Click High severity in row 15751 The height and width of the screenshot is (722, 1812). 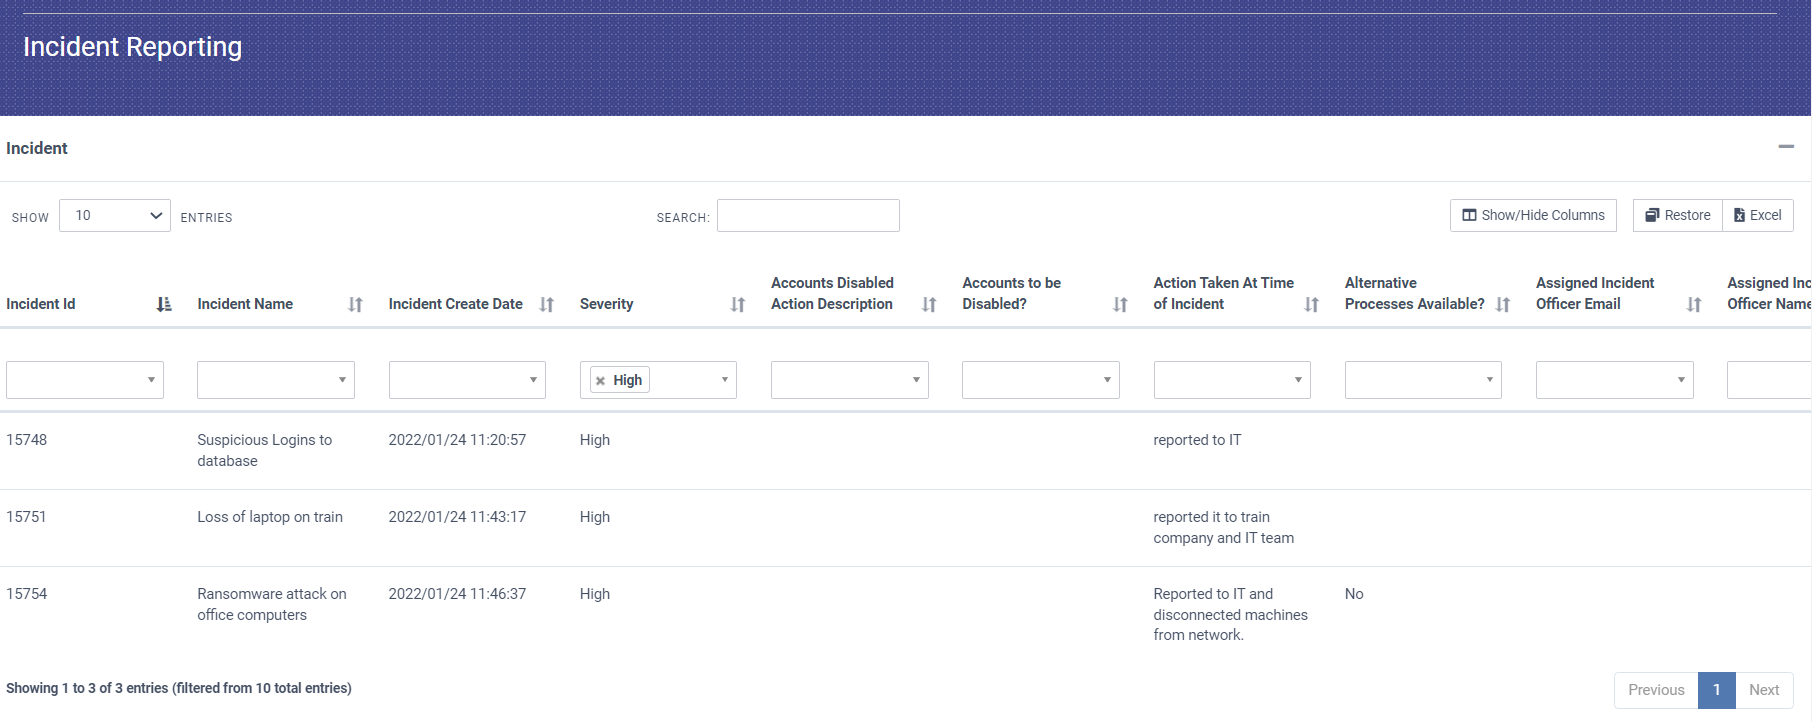click(595, 517)
